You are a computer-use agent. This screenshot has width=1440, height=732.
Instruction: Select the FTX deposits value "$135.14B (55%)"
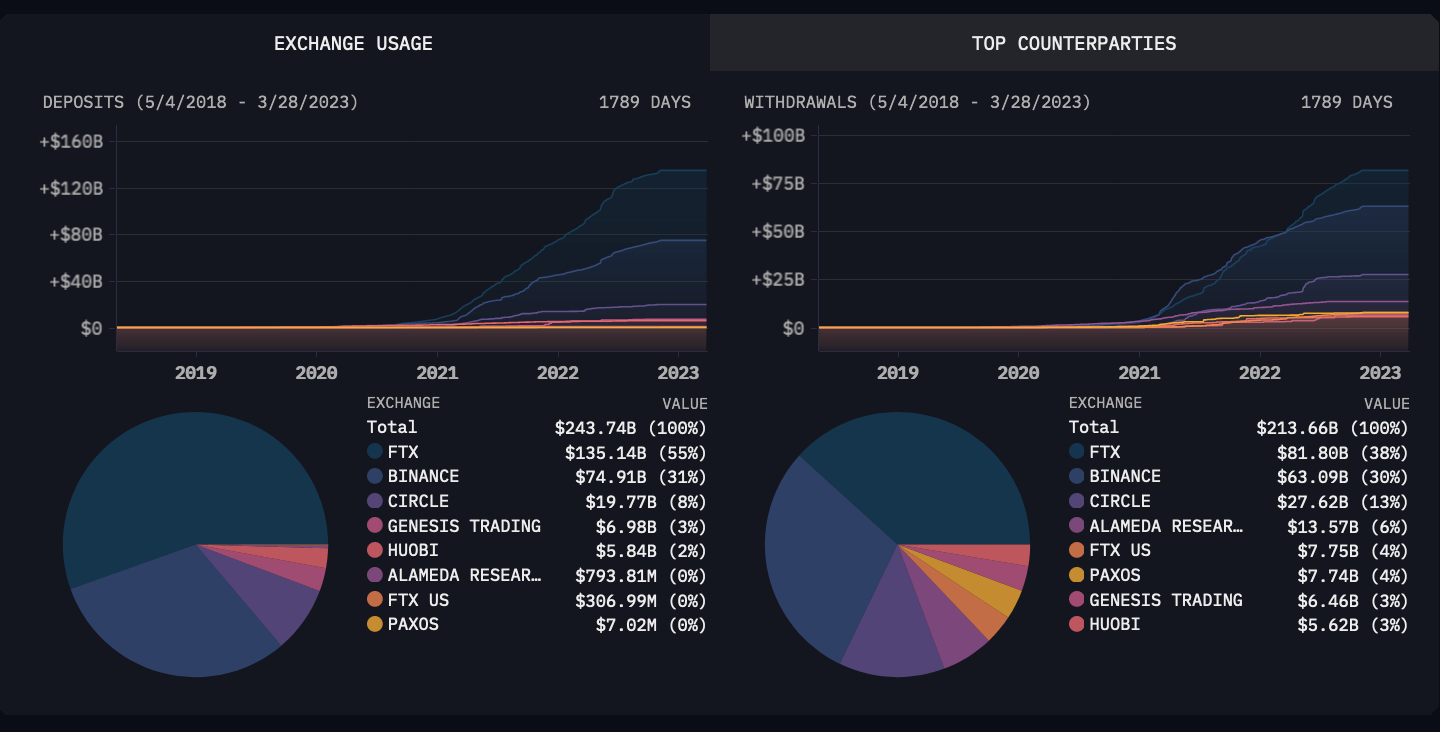coord(636,452)
